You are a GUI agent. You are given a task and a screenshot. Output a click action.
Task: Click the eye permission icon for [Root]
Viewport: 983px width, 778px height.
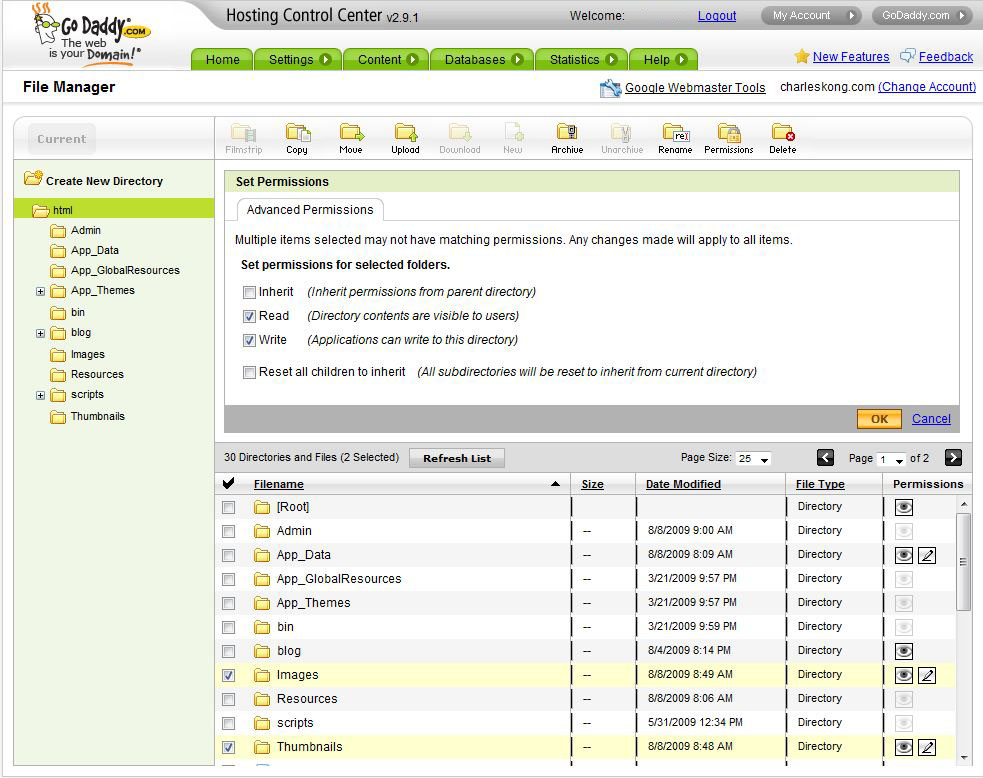[x=903, y=507]
